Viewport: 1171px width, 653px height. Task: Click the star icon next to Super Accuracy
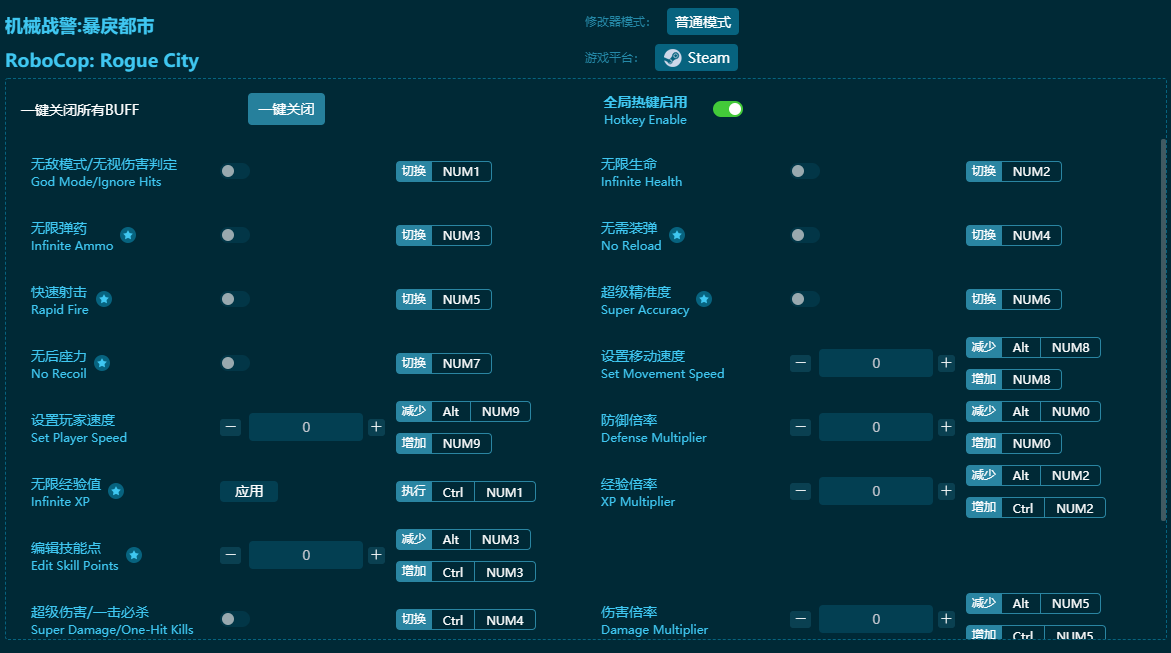[704, 299]
